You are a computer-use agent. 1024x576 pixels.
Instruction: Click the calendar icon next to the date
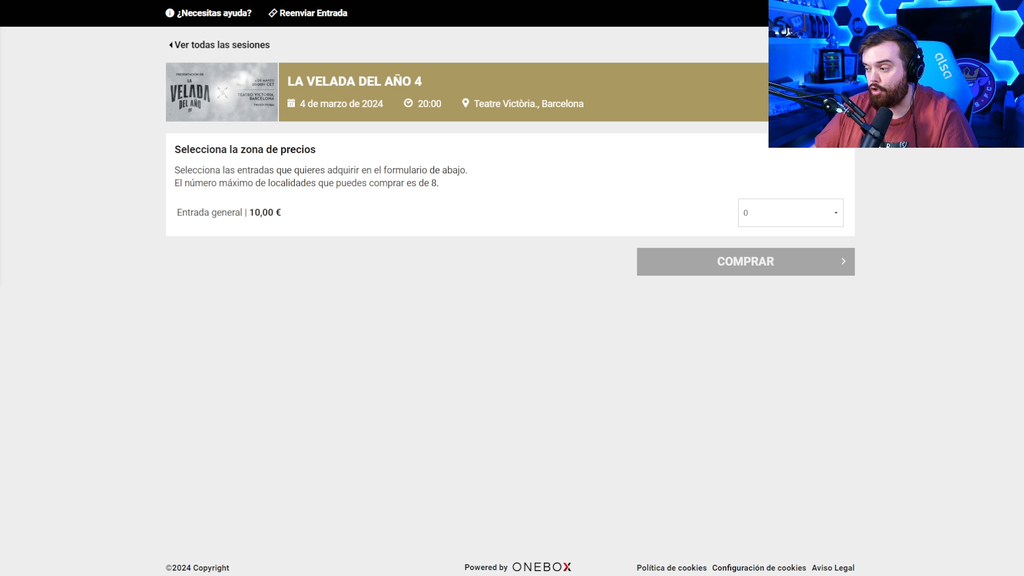coord(291,103)
